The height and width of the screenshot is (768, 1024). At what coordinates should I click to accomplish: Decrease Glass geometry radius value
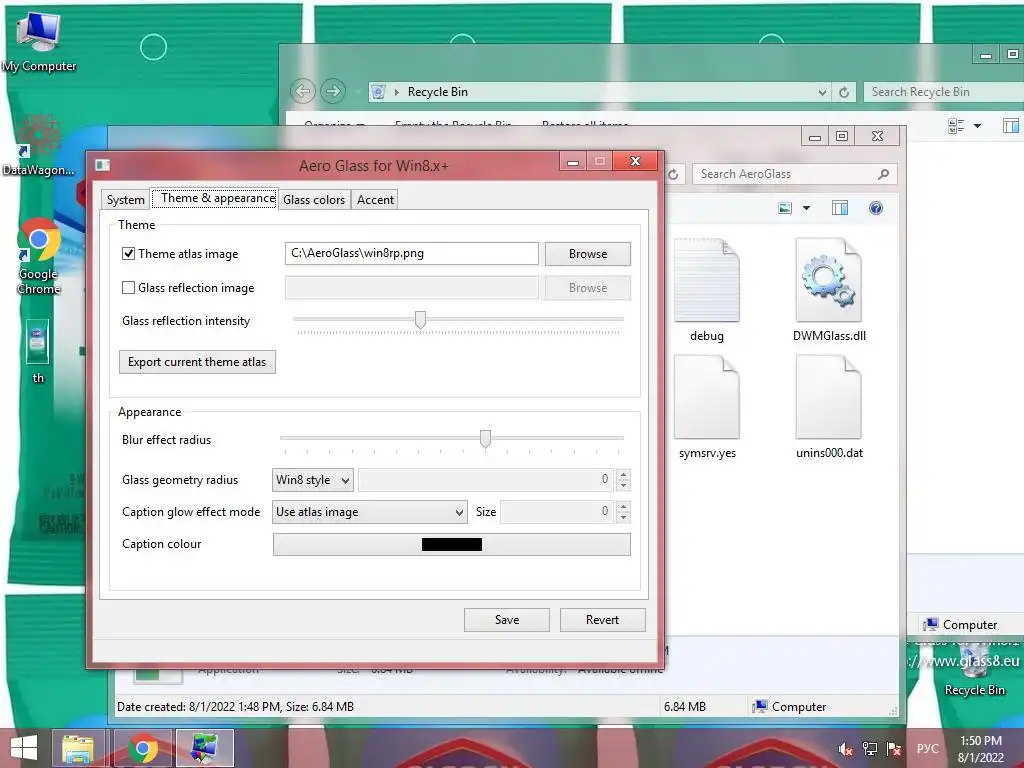pos(624,485)
